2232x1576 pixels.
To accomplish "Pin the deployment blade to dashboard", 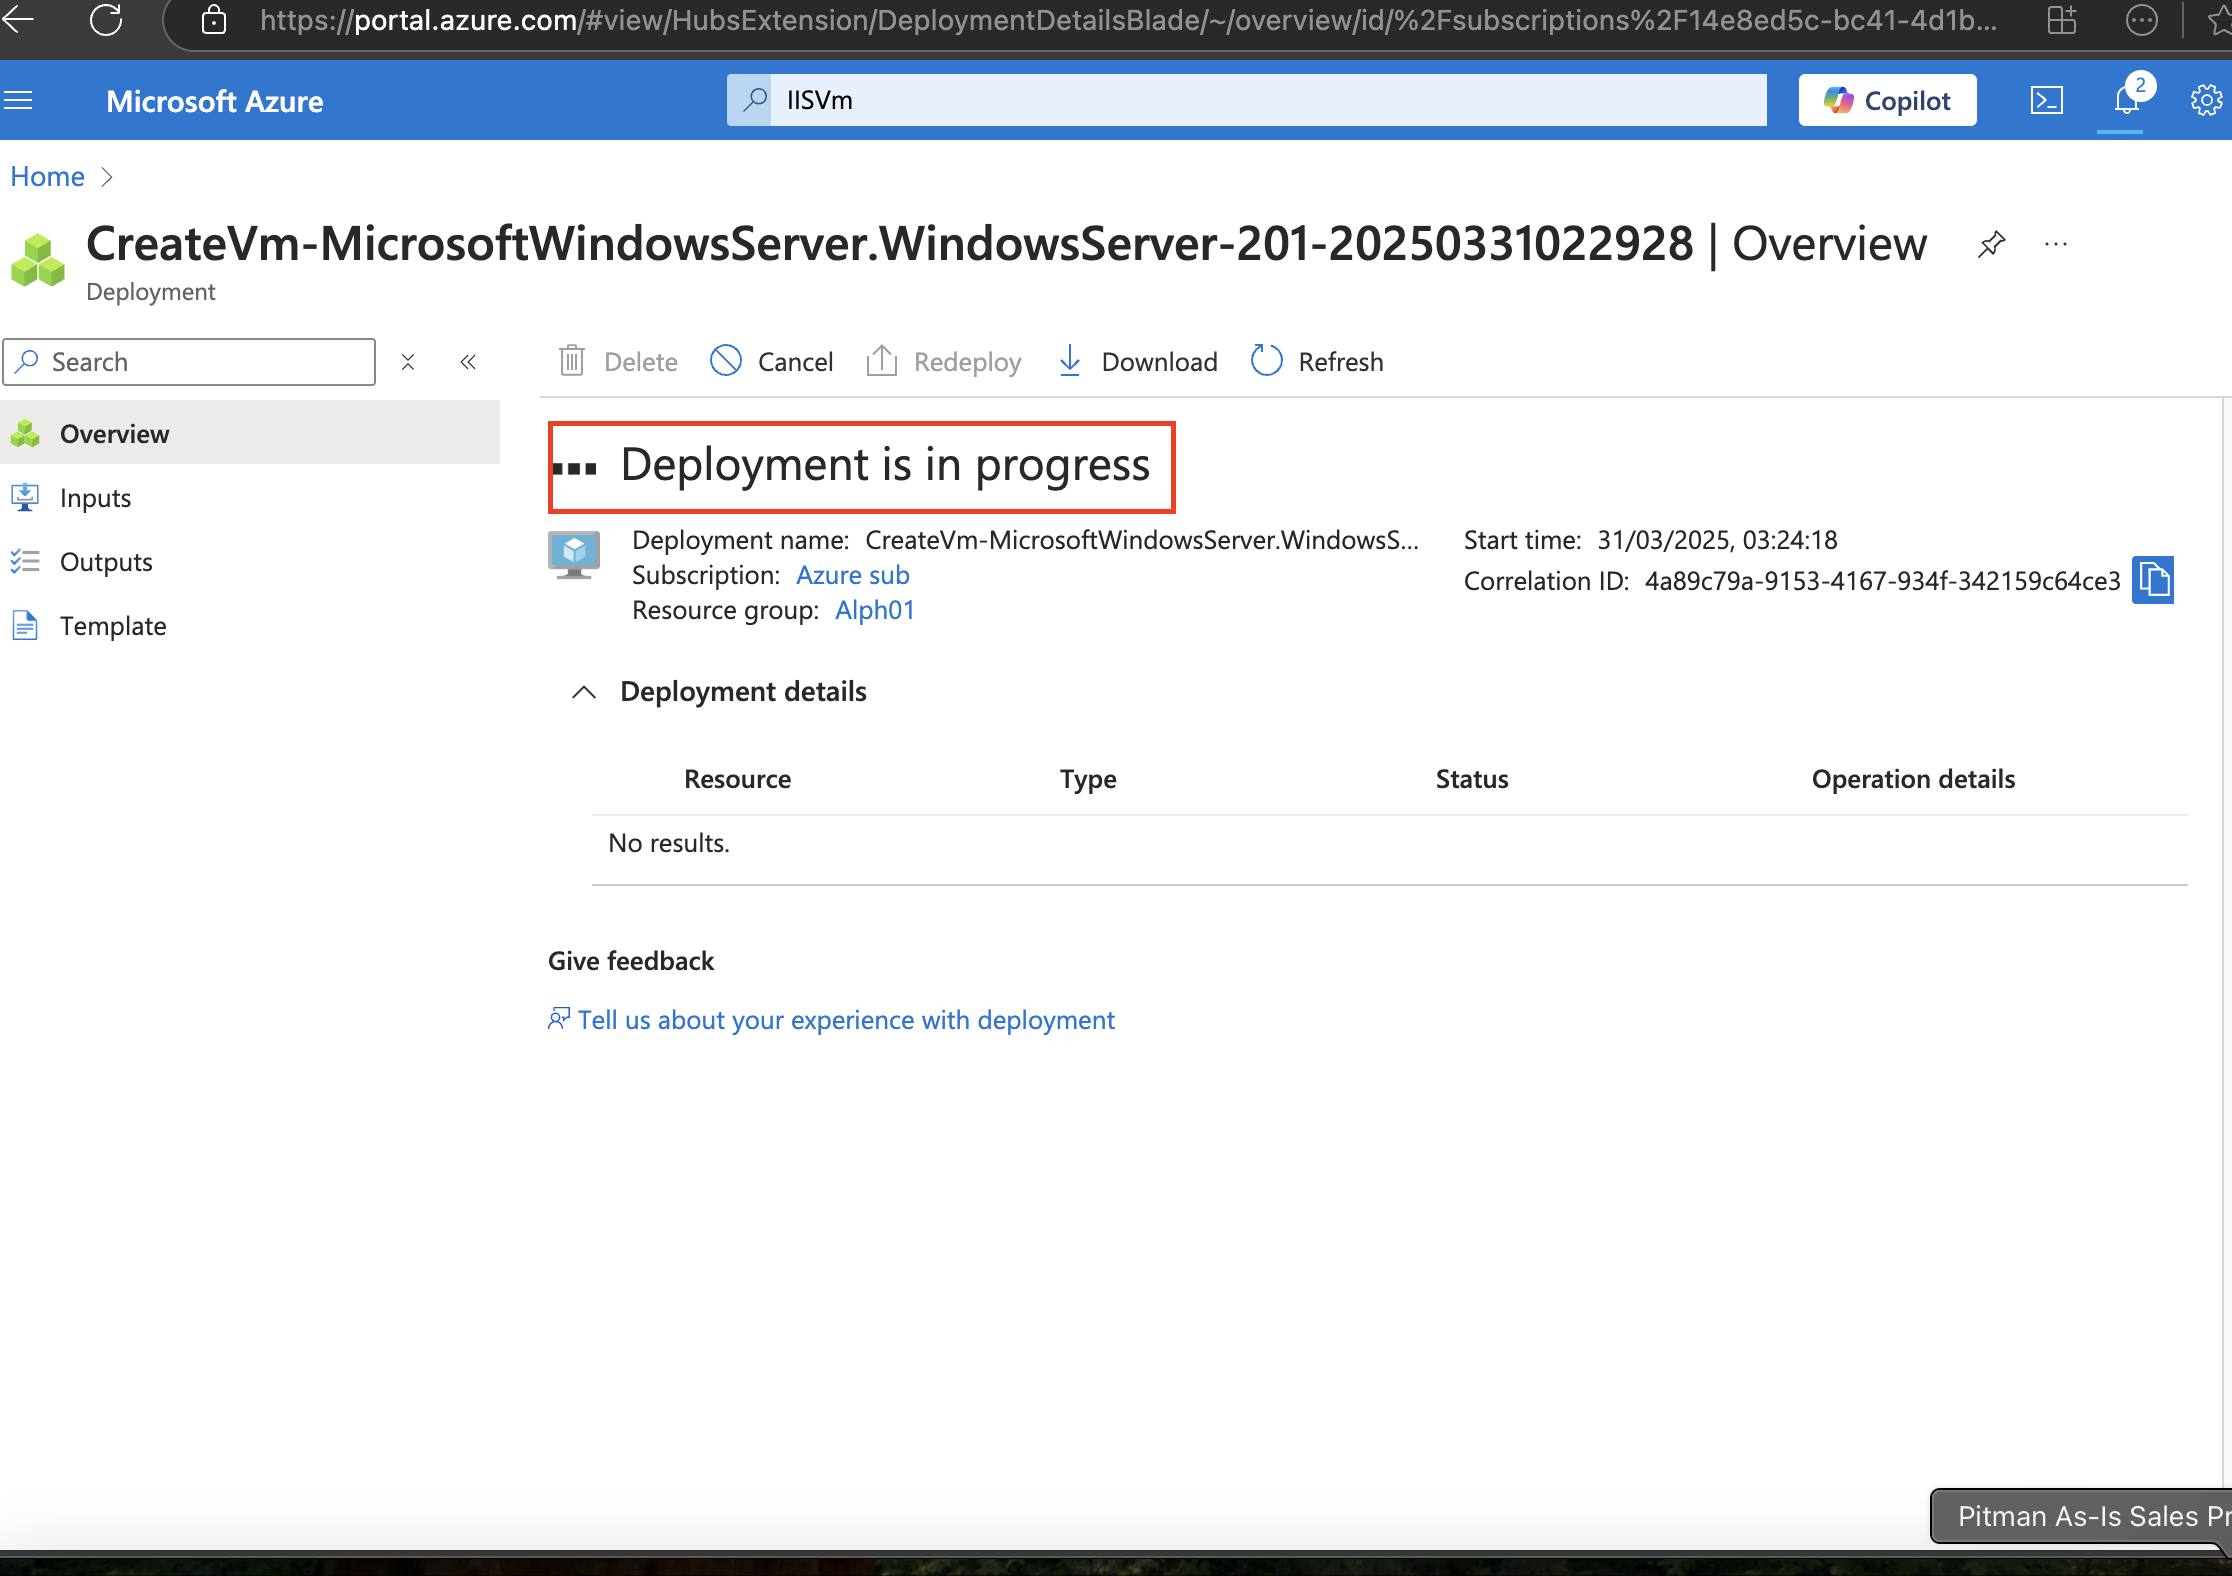I will click(x=1991, y=244).
